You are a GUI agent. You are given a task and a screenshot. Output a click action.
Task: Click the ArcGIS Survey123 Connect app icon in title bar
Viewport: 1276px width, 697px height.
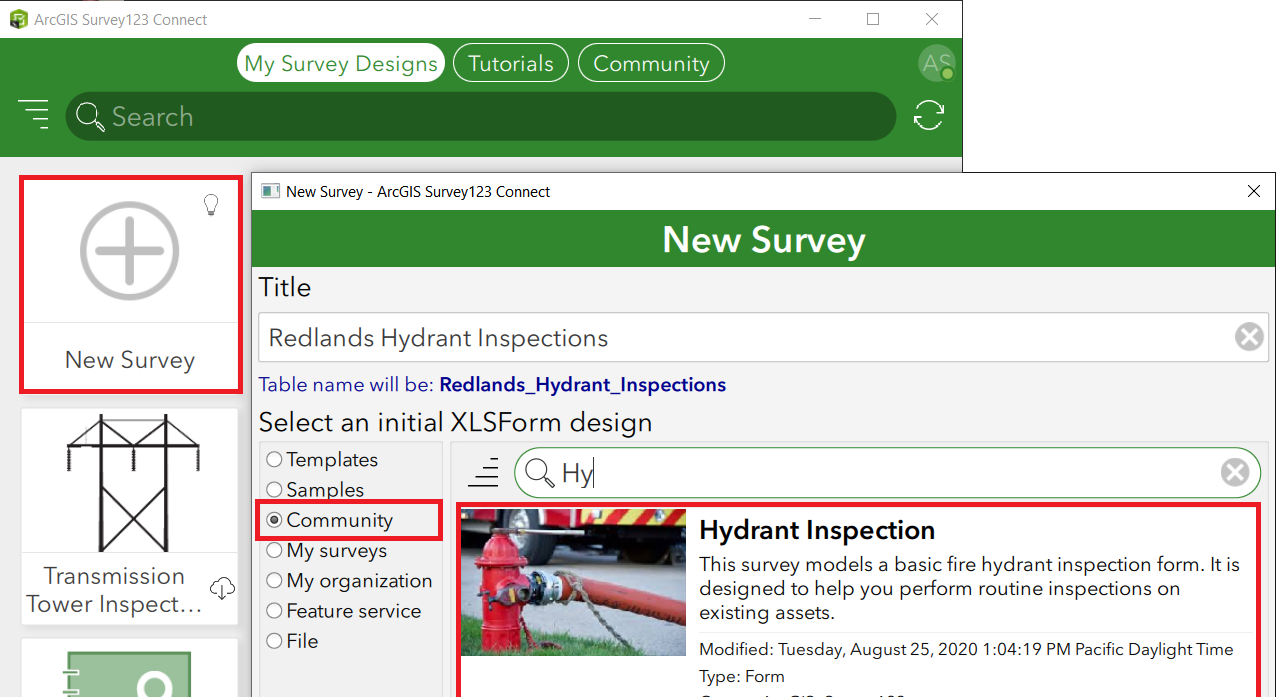point(18,19)
